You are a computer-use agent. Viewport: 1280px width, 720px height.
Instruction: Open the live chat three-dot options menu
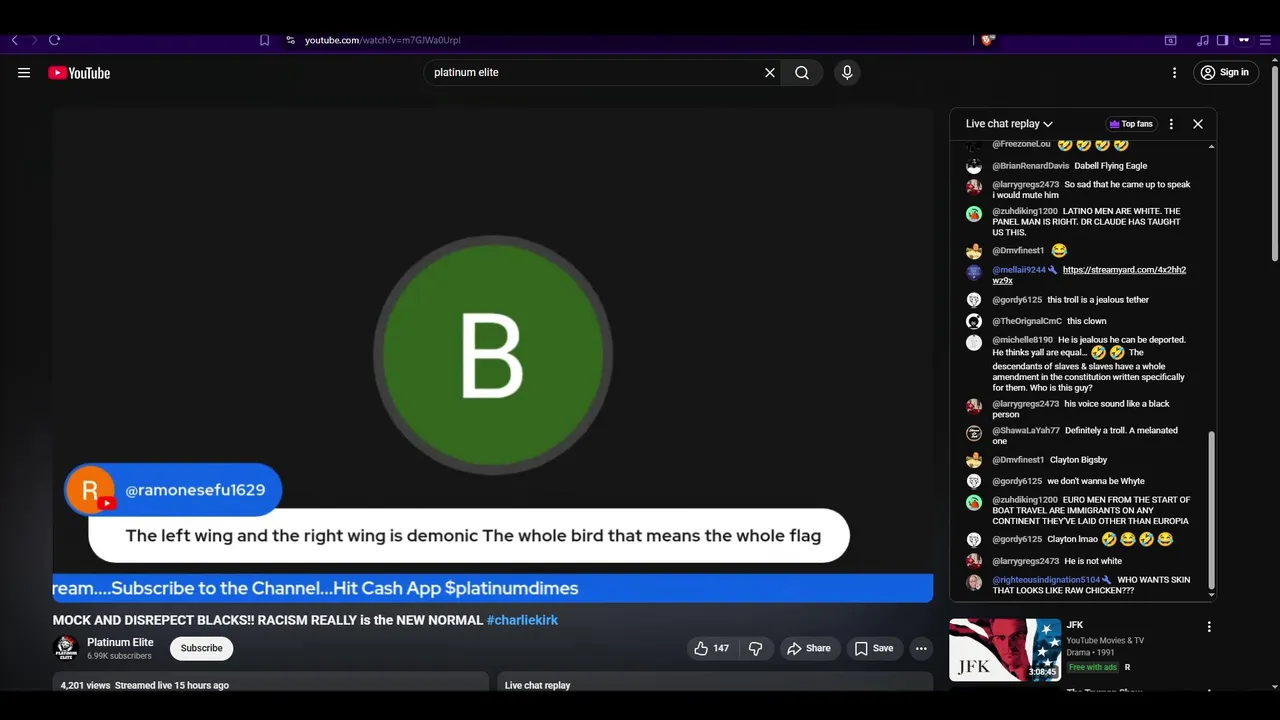(x=1171, y=124)
